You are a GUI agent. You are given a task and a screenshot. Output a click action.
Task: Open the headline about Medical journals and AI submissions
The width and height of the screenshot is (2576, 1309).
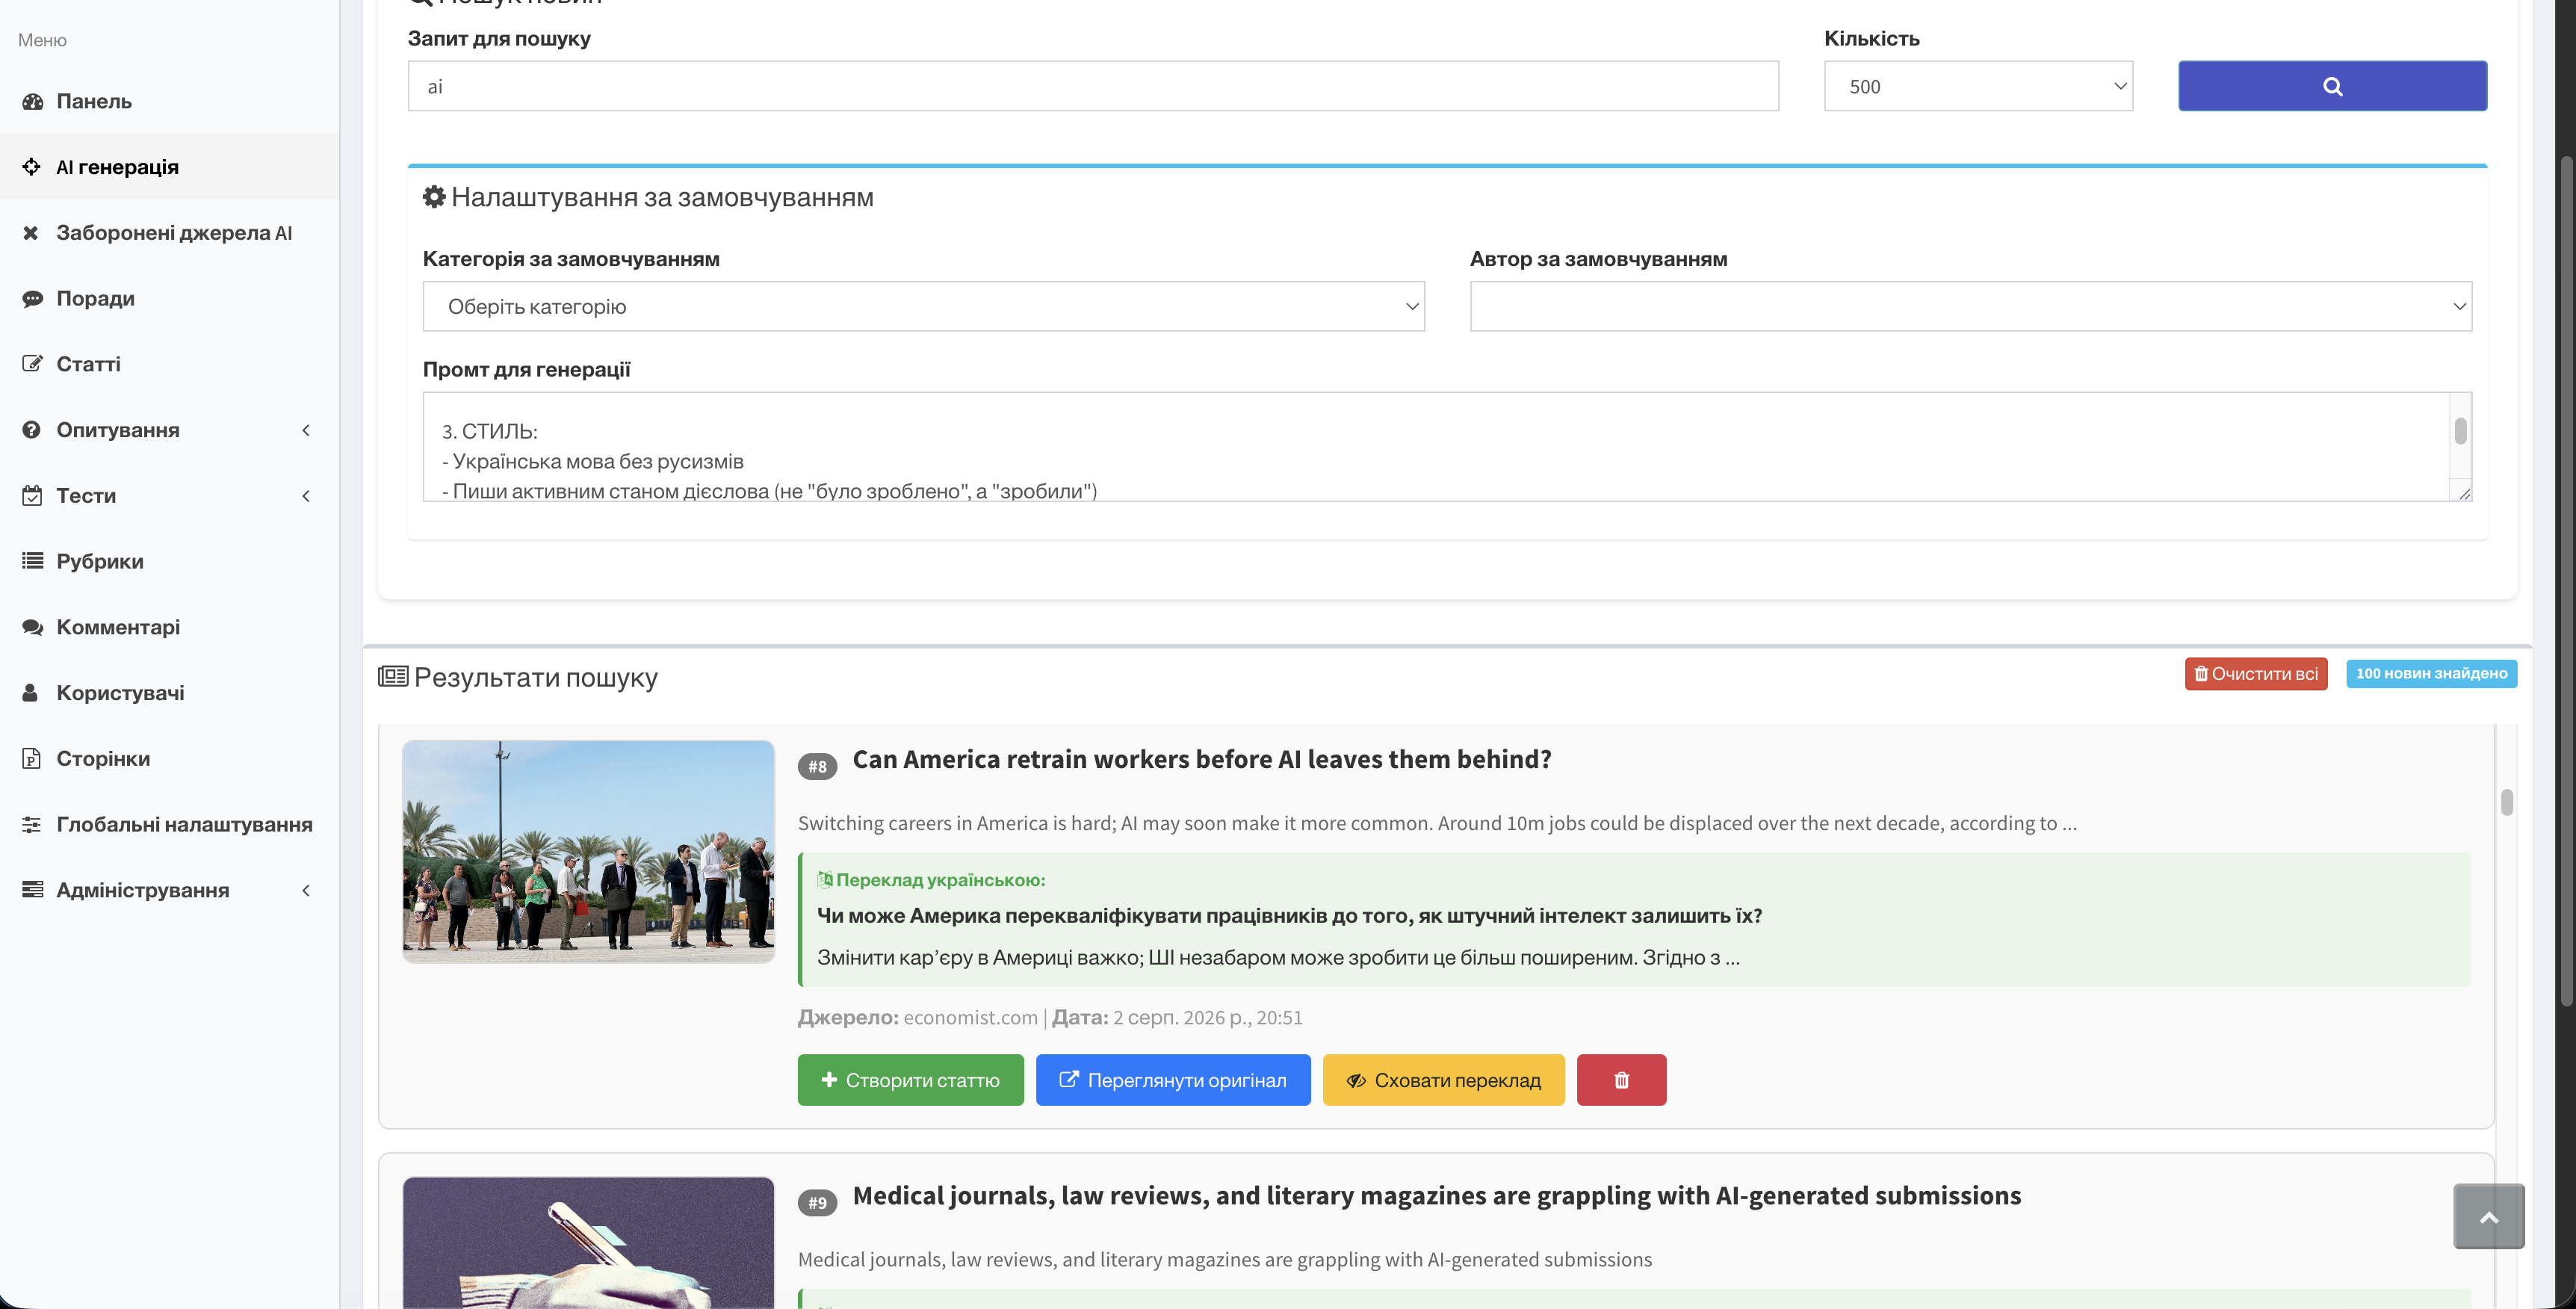click(x=1437, y=1196)
